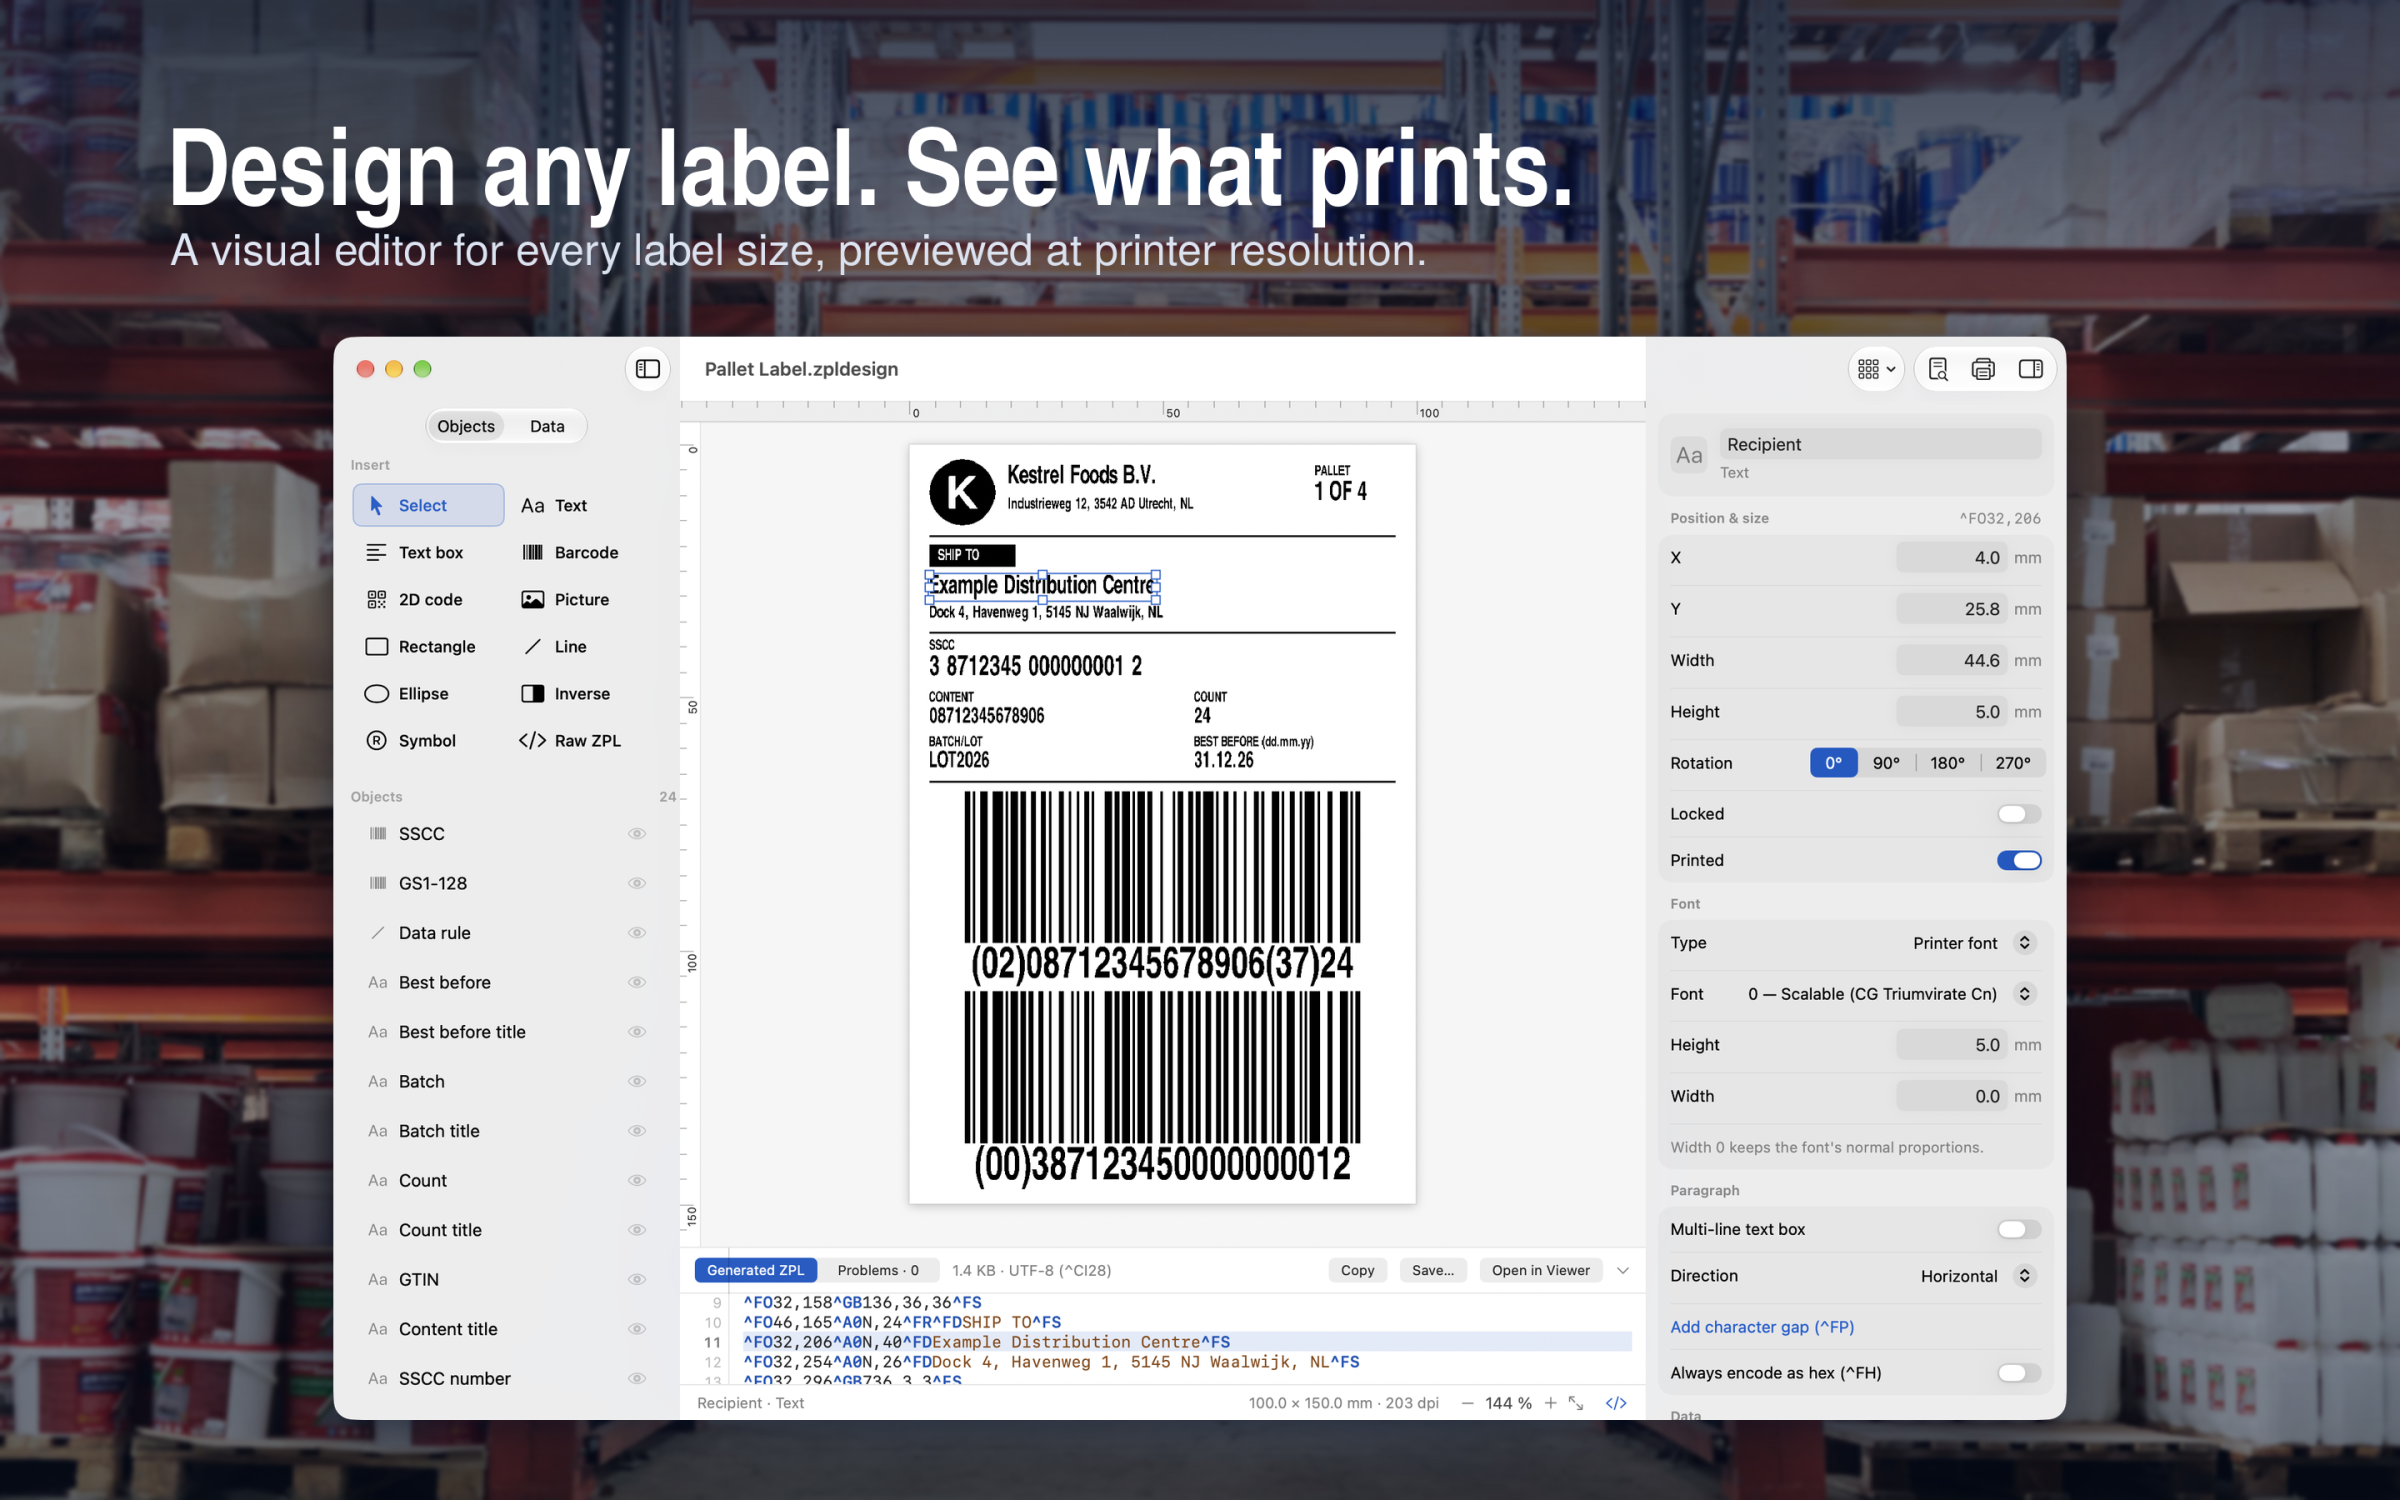Open the grid view dropdown in toolbar

1876,369
